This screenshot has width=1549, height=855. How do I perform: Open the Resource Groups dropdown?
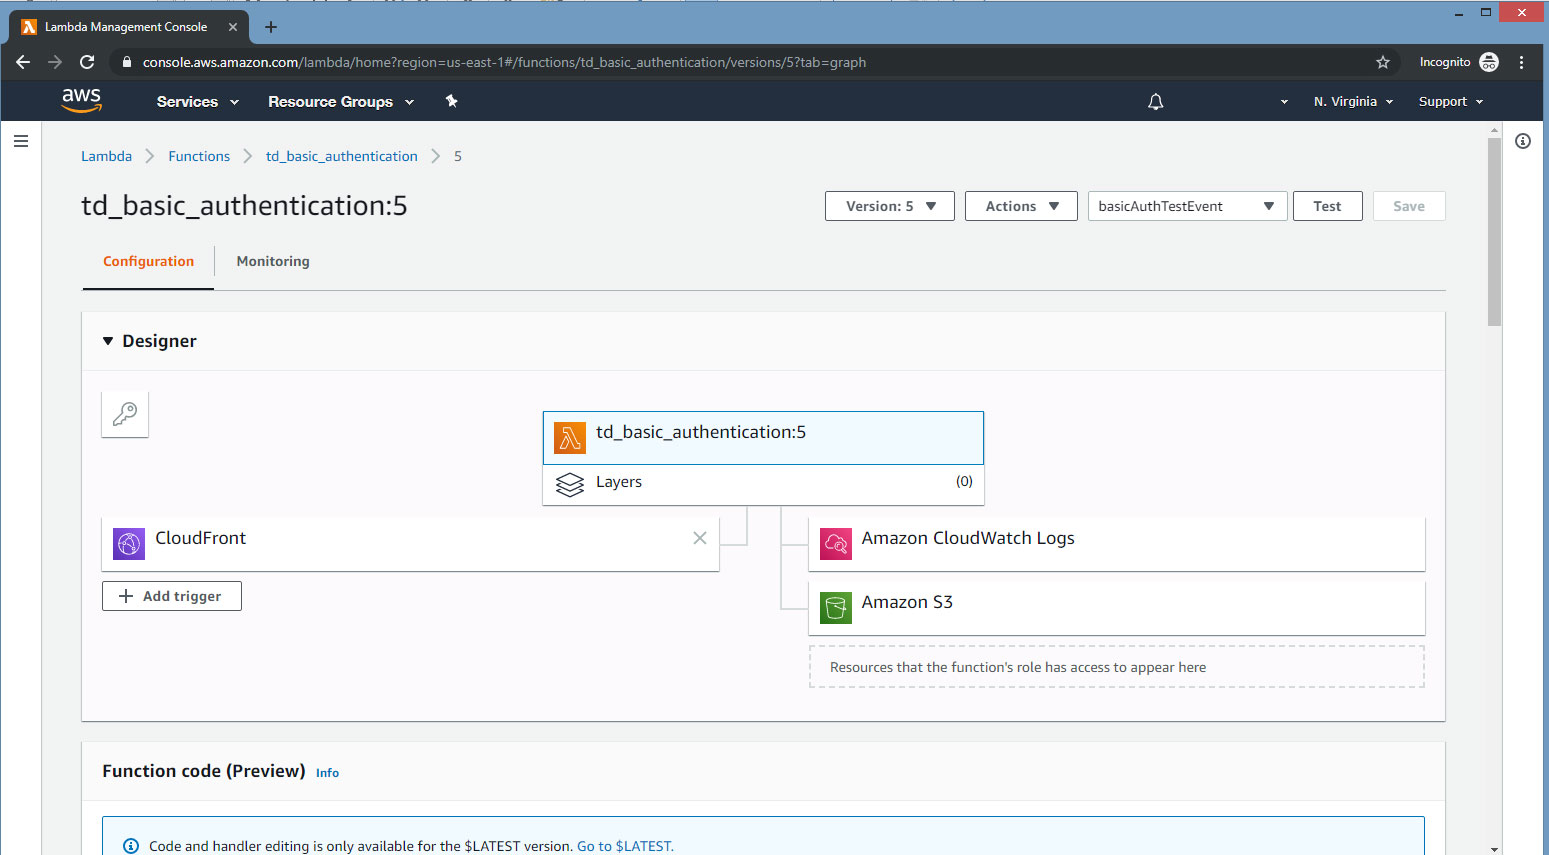tap(341, 102)
